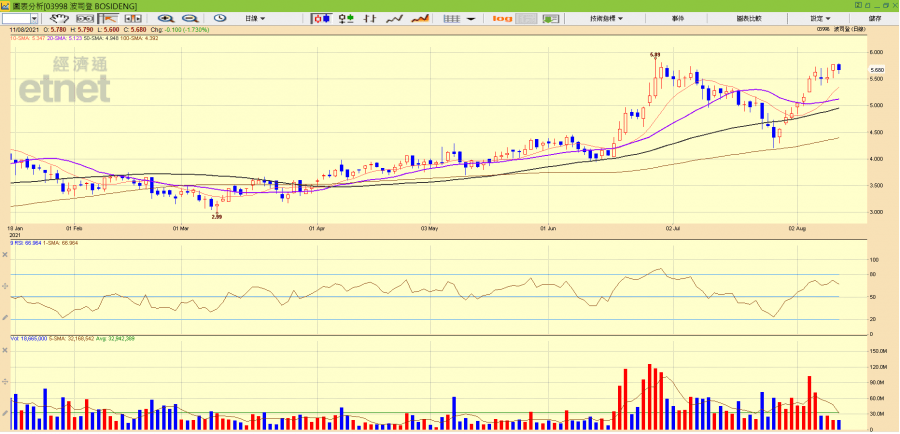Open the clock time period icon

click(220, 19)
